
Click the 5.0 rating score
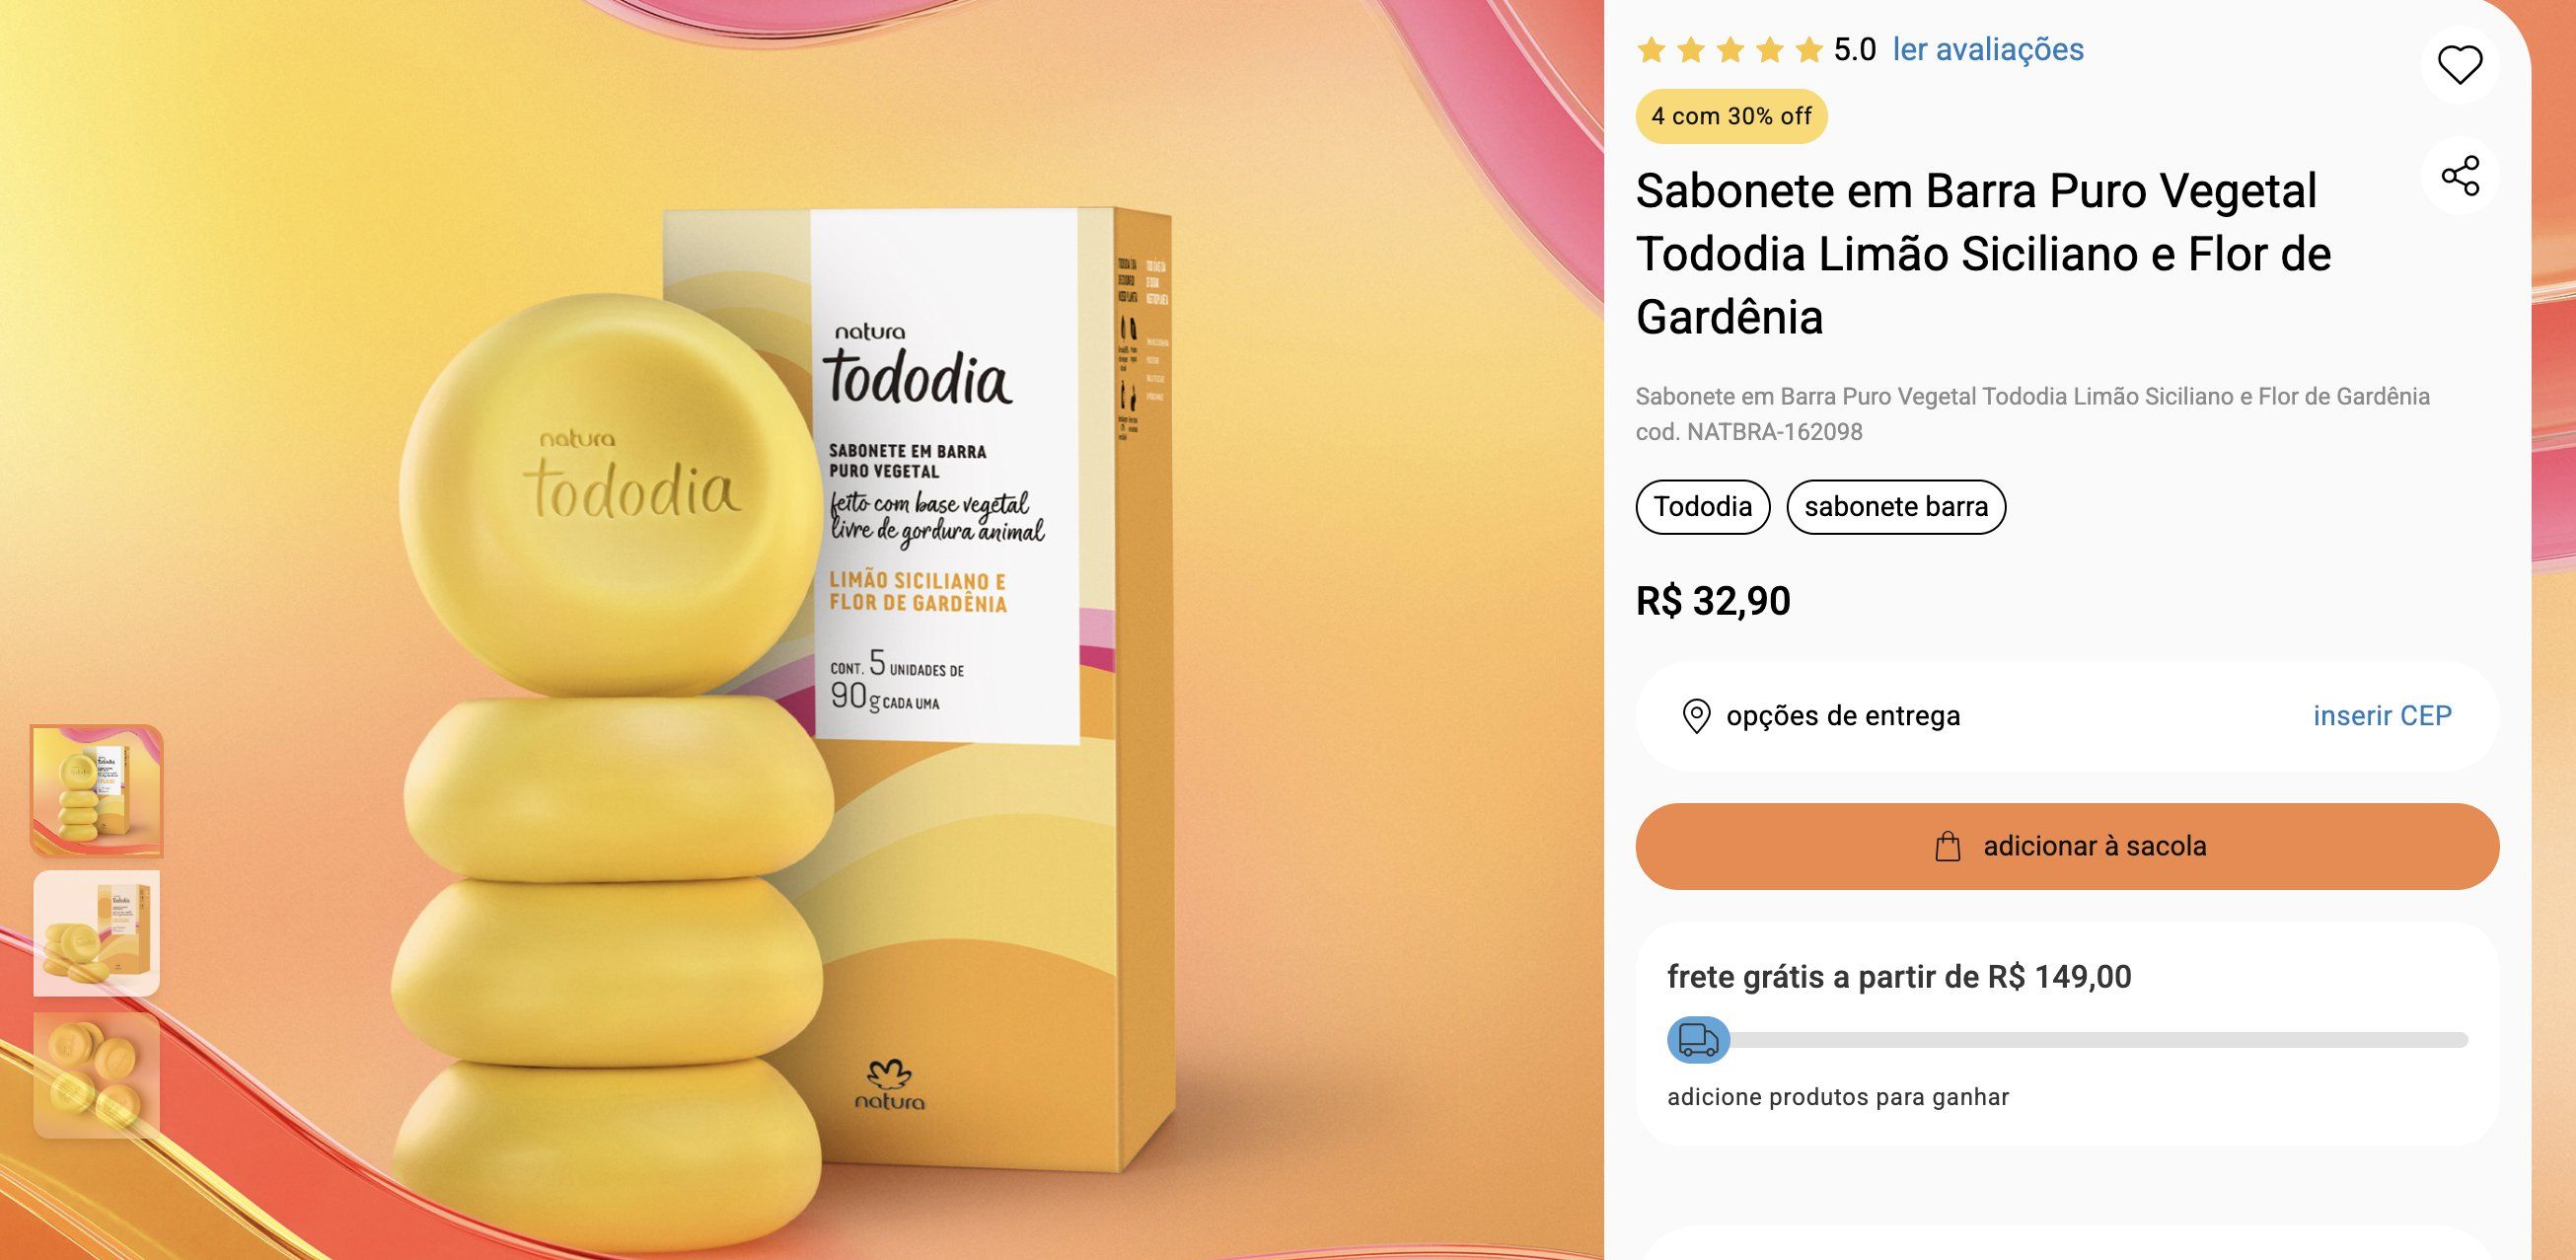click(1854, 50)
